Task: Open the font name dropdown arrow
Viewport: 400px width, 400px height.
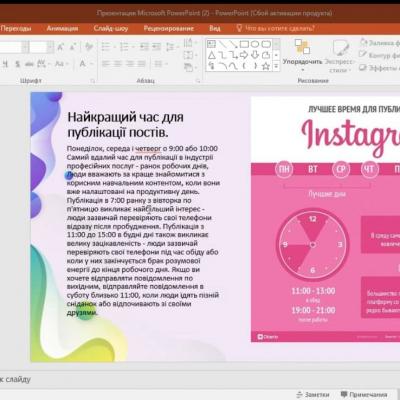Action: click(x=25, y=47)
